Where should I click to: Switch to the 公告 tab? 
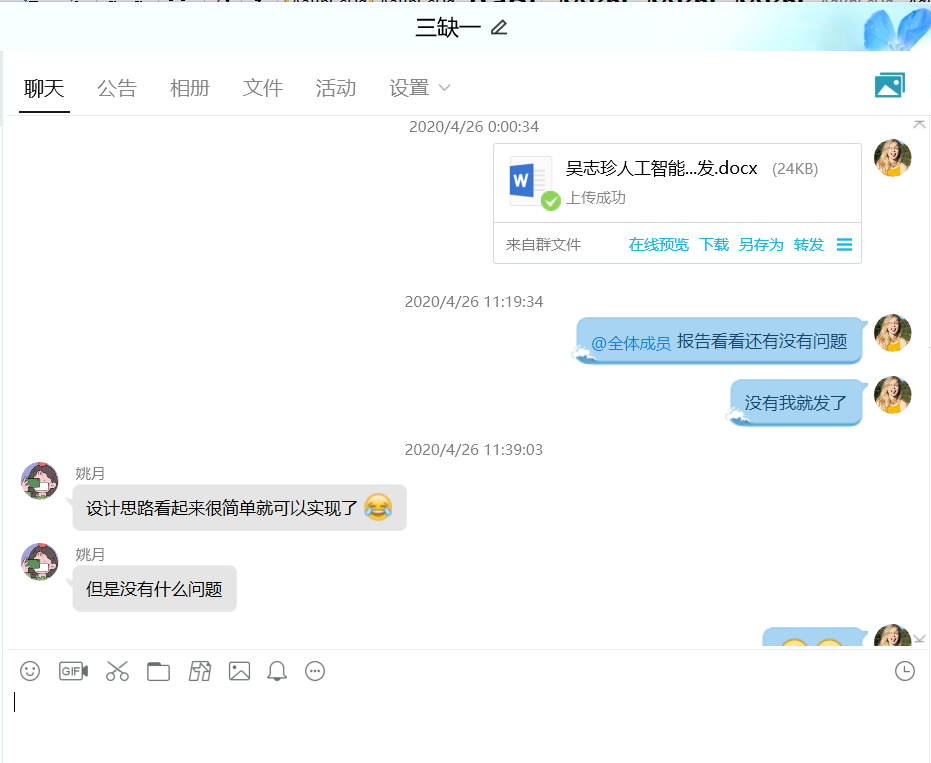pos(116,88)
